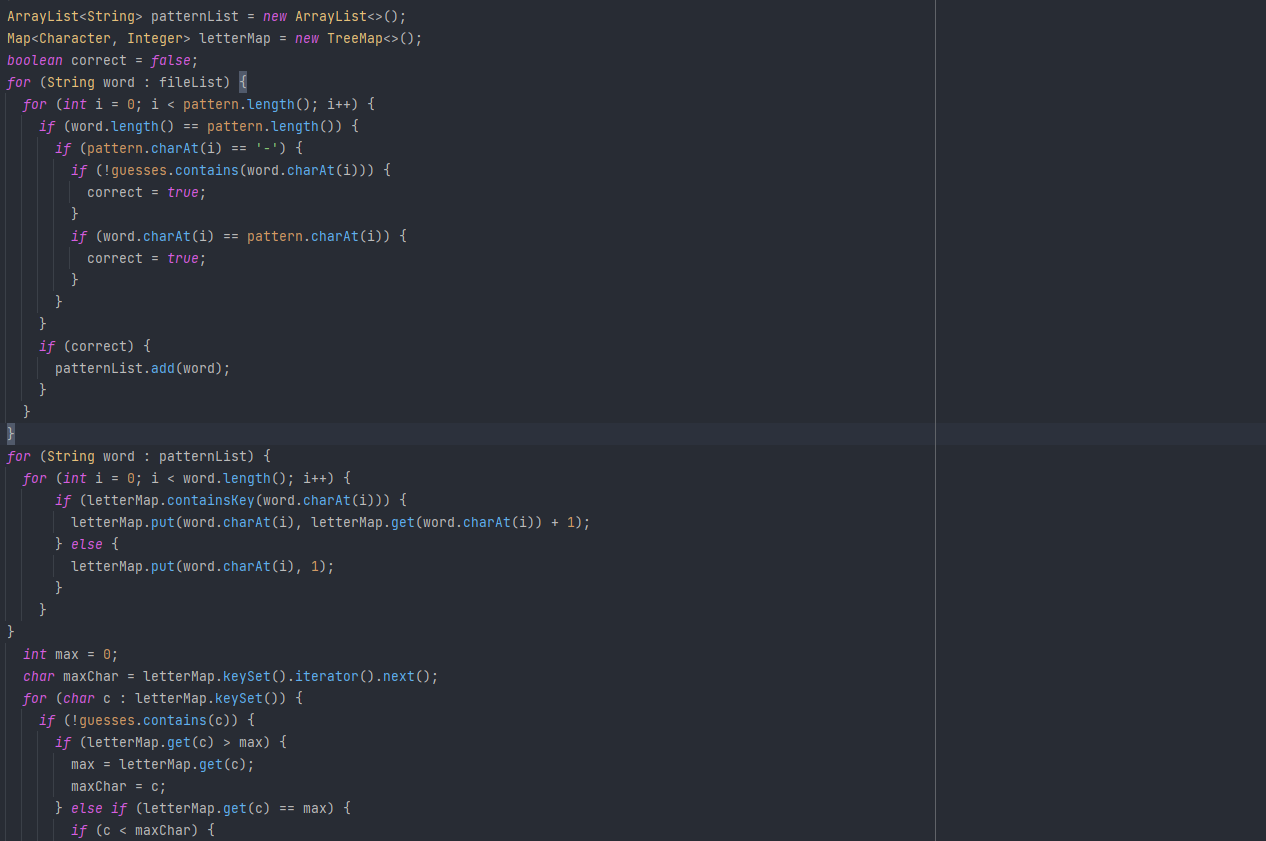The image size is (1266, 841).
Task: Click the } else { line
Action: tap(87, 544)
